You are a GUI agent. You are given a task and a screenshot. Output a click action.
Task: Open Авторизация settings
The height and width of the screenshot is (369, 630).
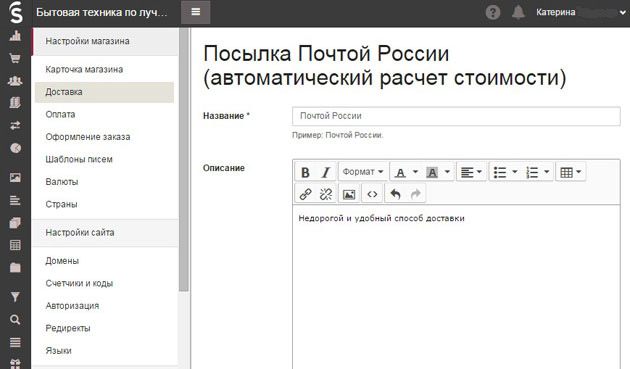72,306
